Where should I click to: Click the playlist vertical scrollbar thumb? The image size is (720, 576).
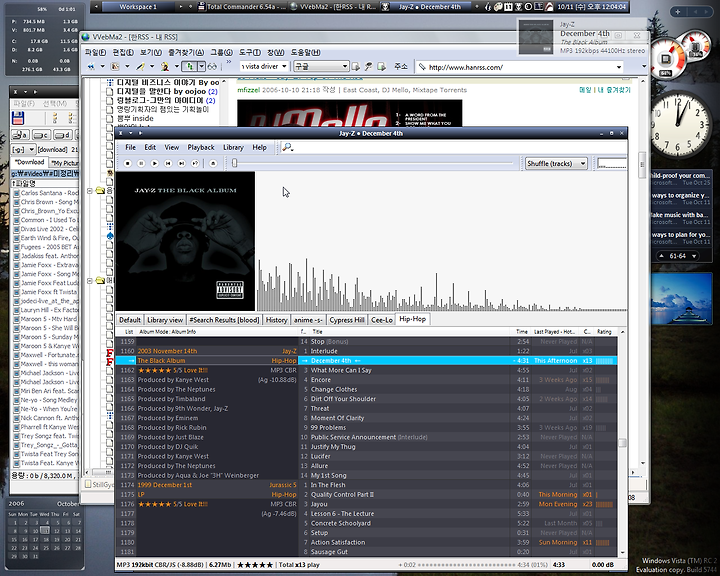click(x=622, y=443)
